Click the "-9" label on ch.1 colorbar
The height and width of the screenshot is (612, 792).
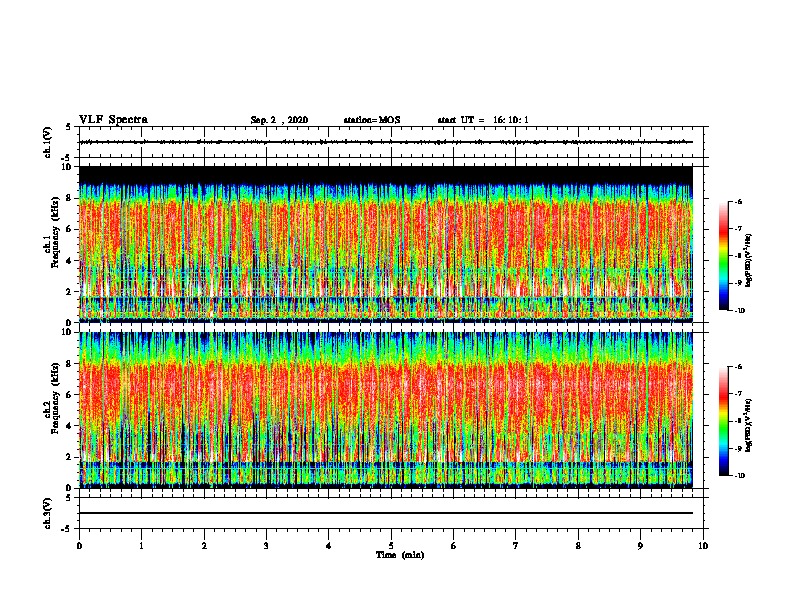click(738, 283)
